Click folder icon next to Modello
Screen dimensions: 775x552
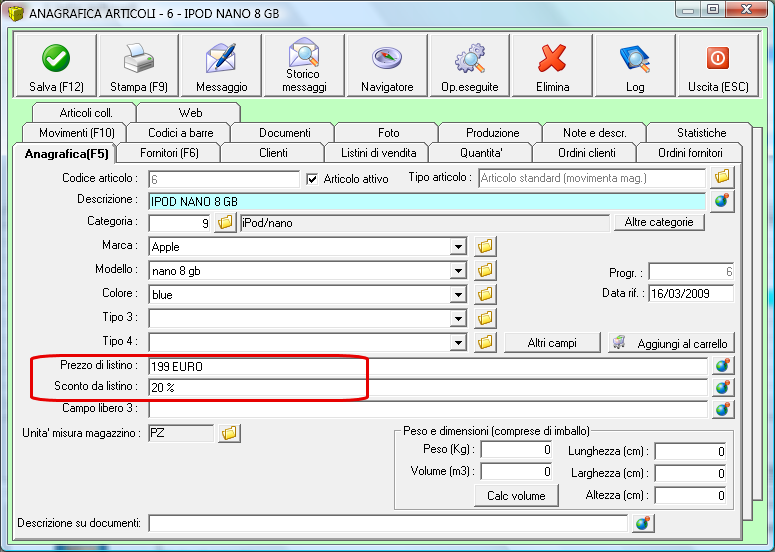coord(485,270)
